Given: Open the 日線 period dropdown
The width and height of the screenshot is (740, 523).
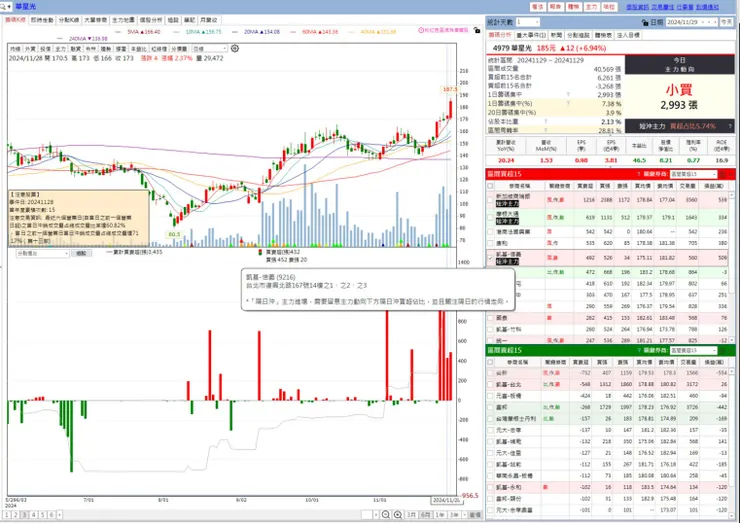Looking at the screenshot, I should pos(210,49).
